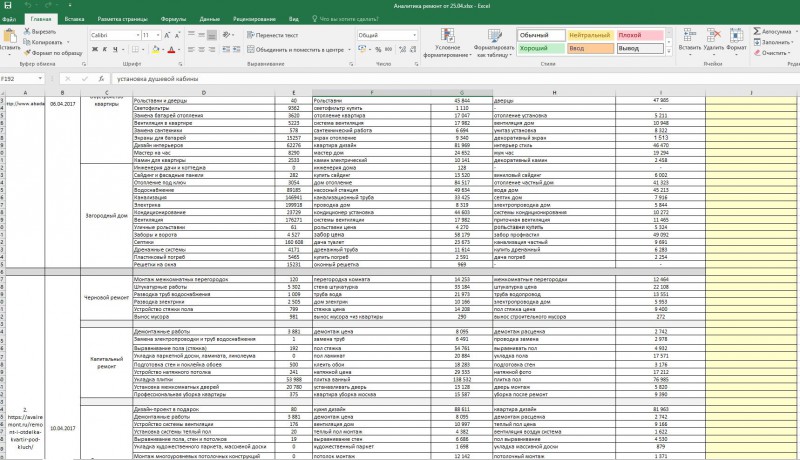The image size is (800, 460).
Task: Click the Insert Function fx icon
Action: 101,79
